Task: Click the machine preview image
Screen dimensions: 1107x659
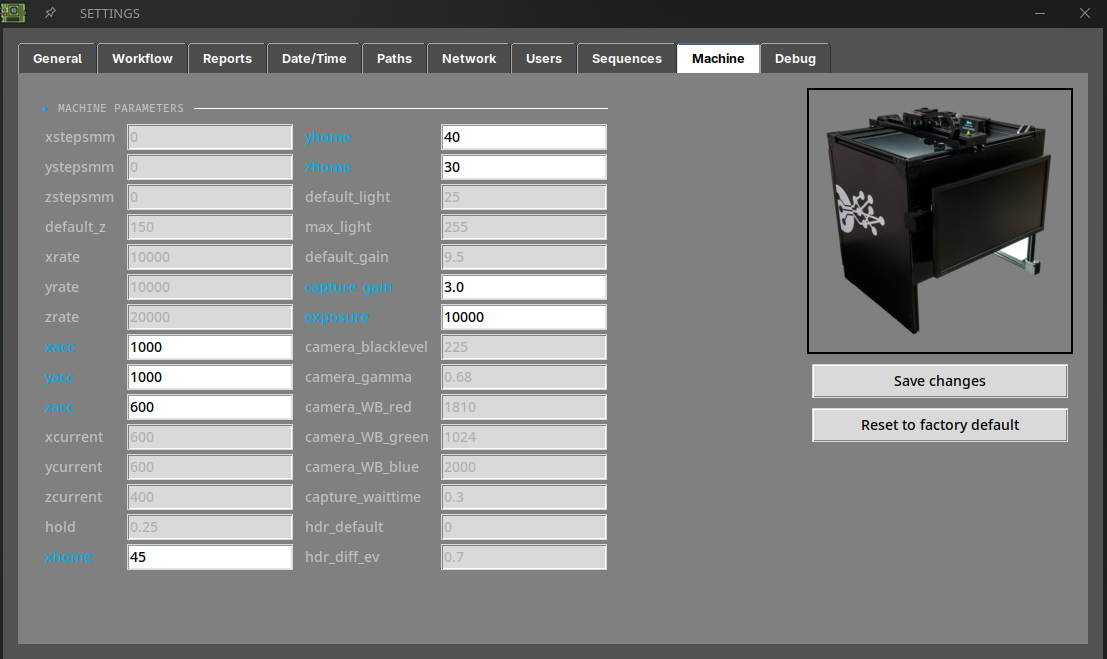Action: [x=940, y=221]
